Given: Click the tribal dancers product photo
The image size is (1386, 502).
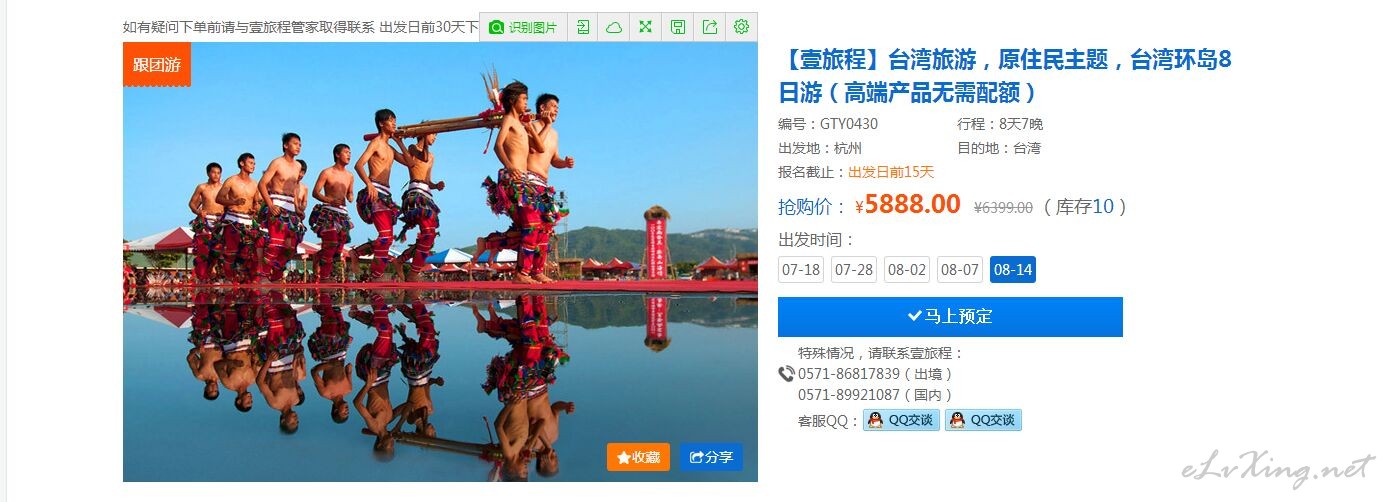Looking at the screenshot, I should [x=440, y=262].
